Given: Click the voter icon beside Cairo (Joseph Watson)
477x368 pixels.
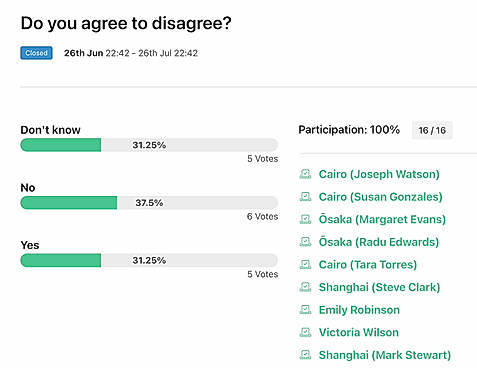Looking at the screenshot, I should coord(305,174).
